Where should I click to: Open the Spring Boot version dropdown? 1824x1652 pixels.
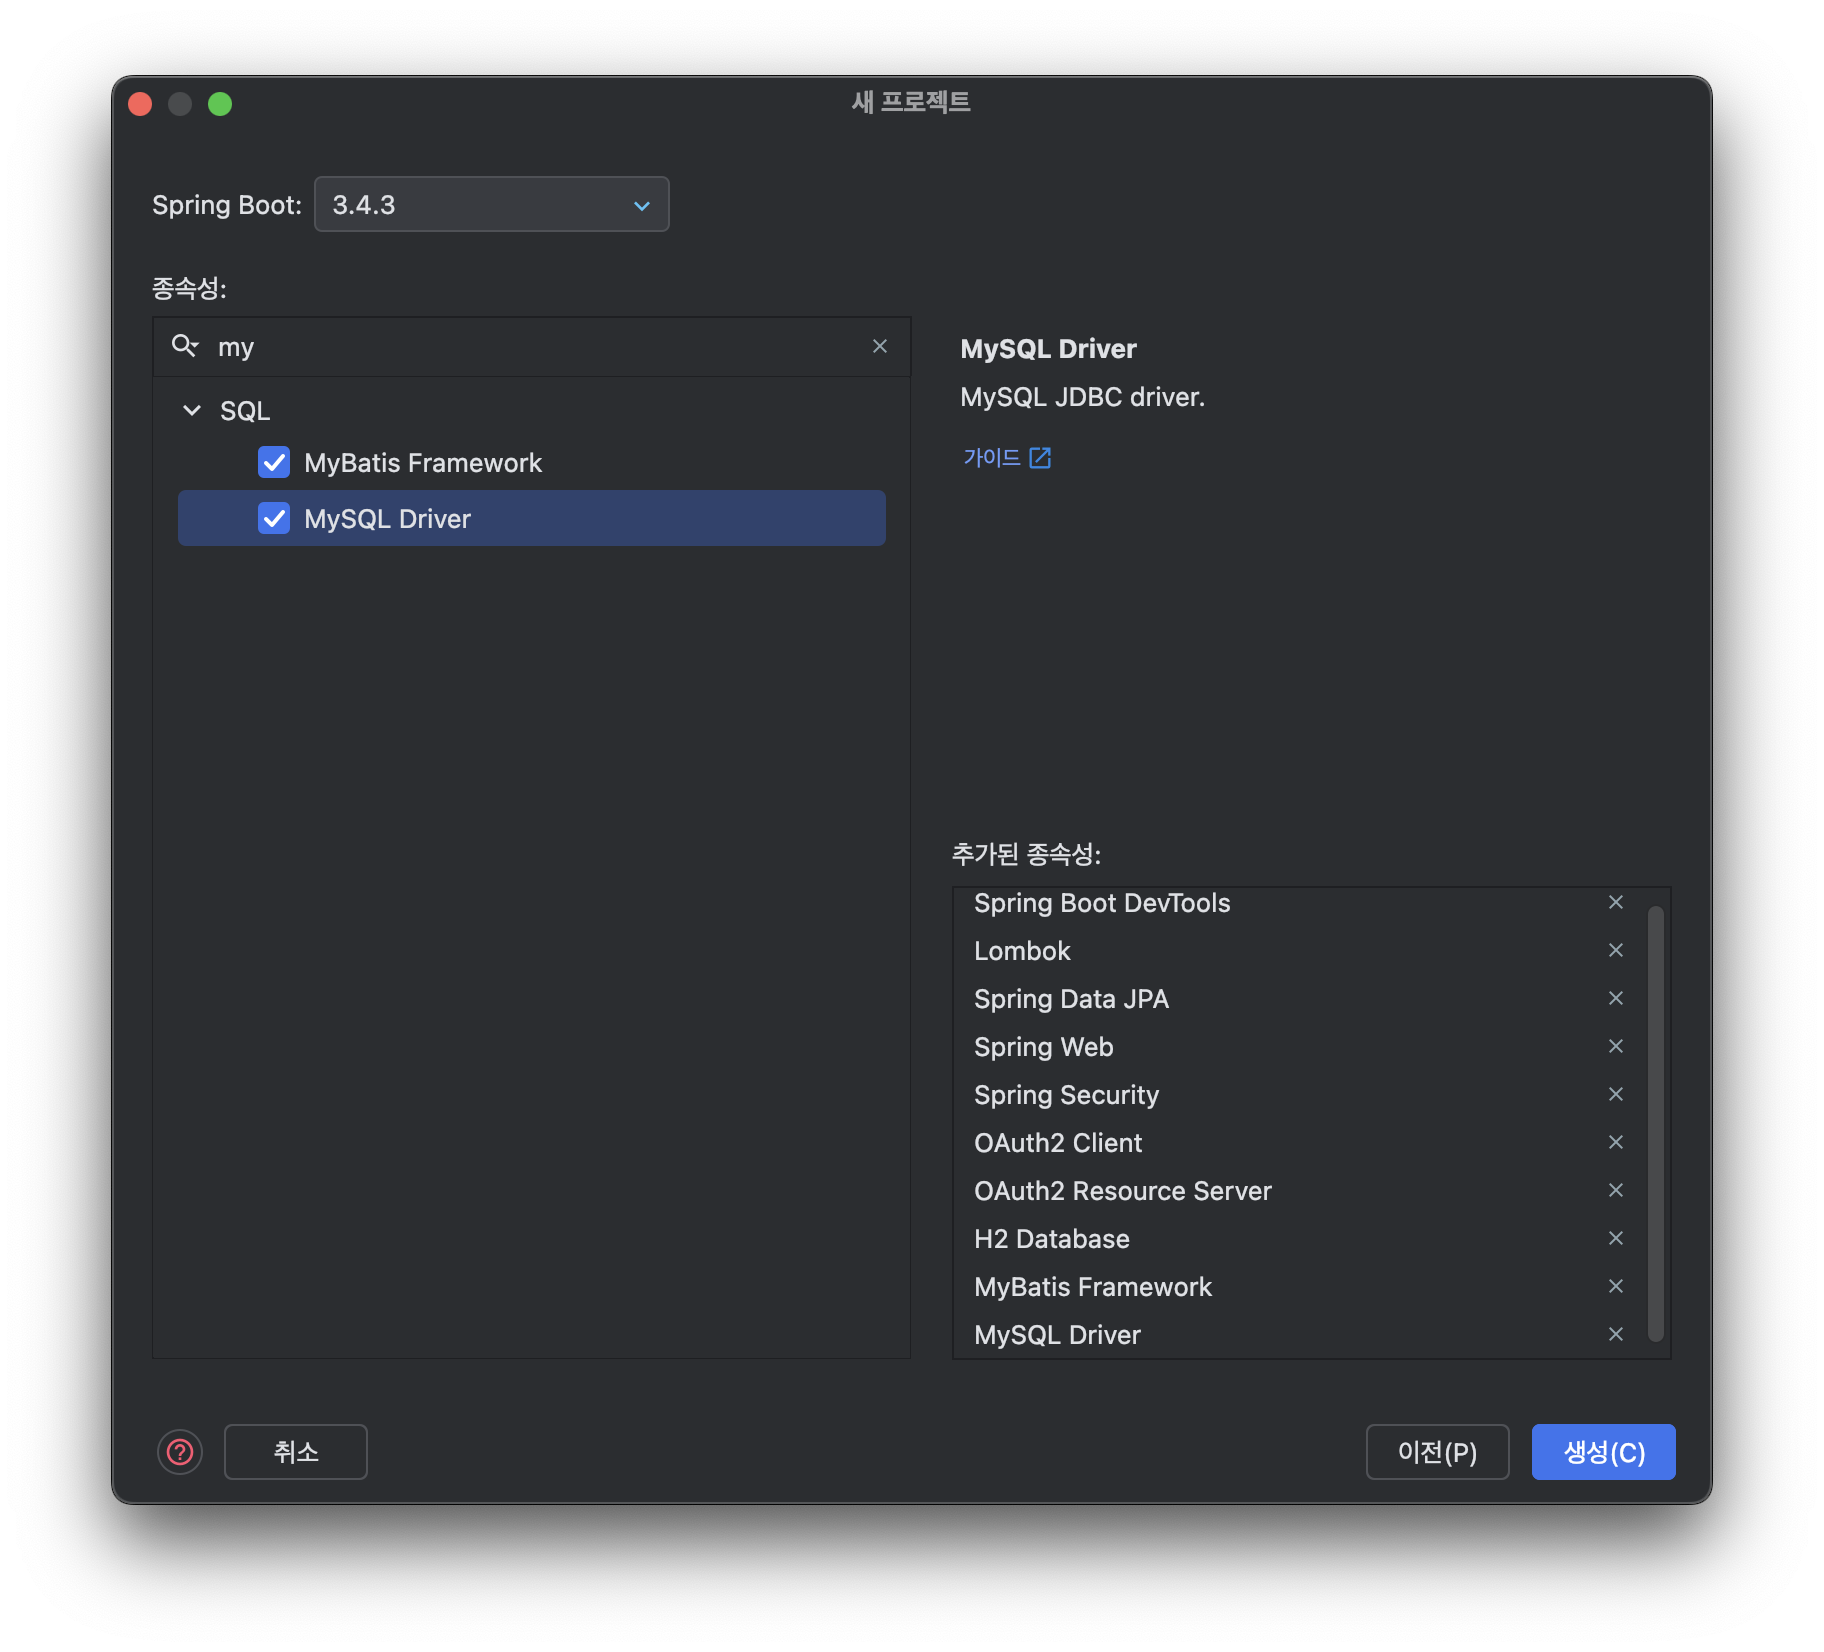coord(492,204)
